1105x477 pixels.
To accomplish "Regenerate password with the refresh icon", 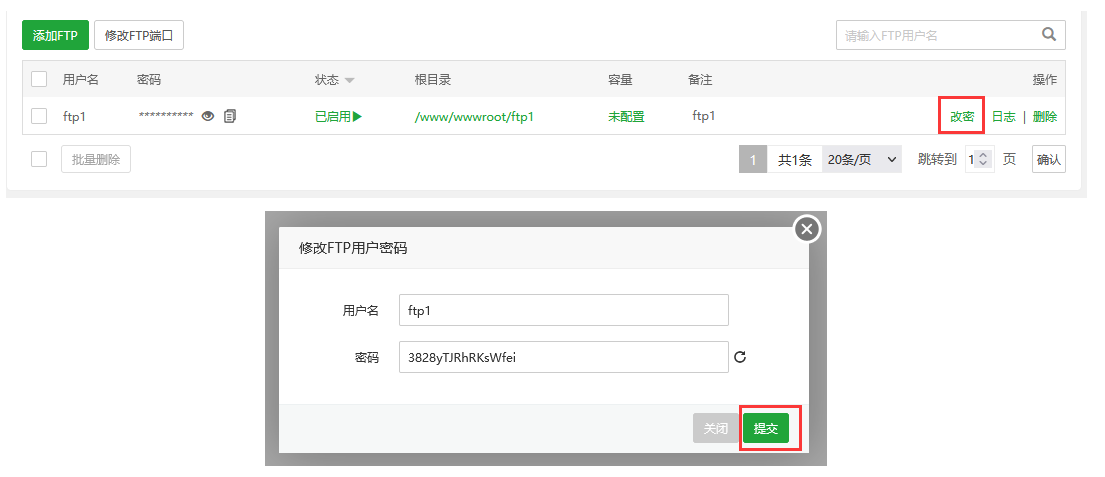I will pos(740,357).
